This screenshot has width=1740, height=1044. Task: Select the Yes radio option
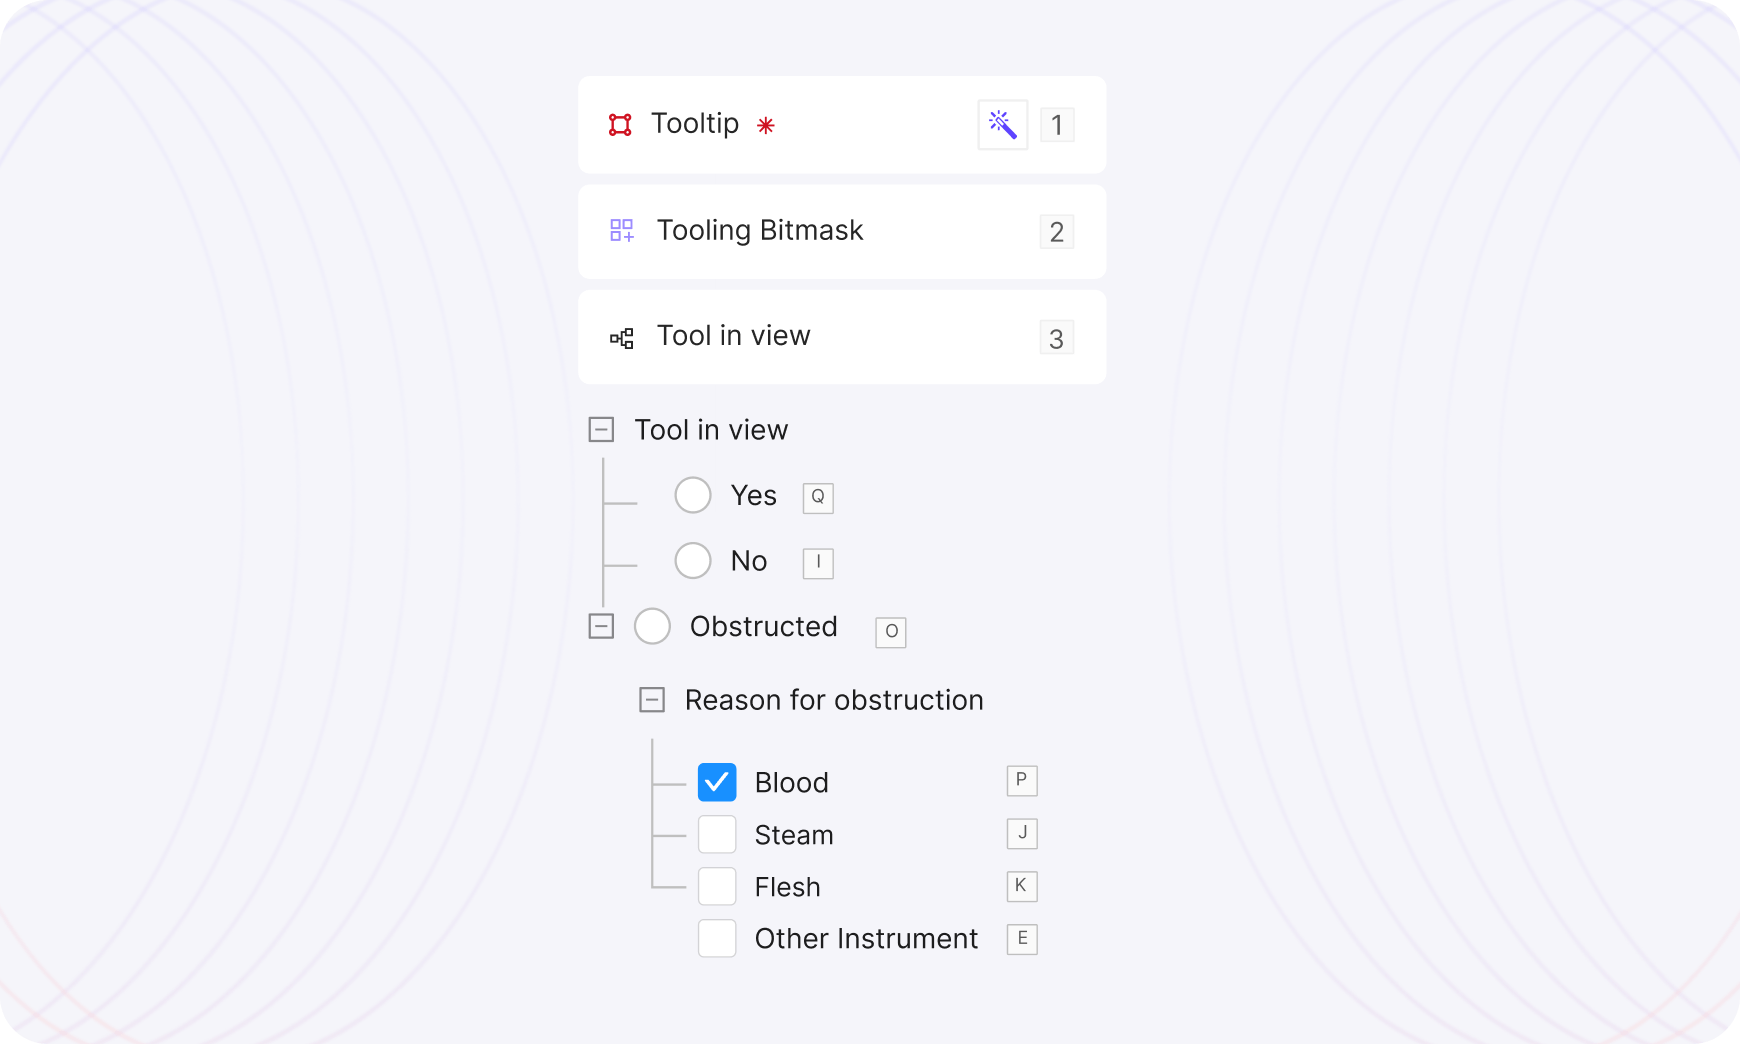(x=693, y=495)
